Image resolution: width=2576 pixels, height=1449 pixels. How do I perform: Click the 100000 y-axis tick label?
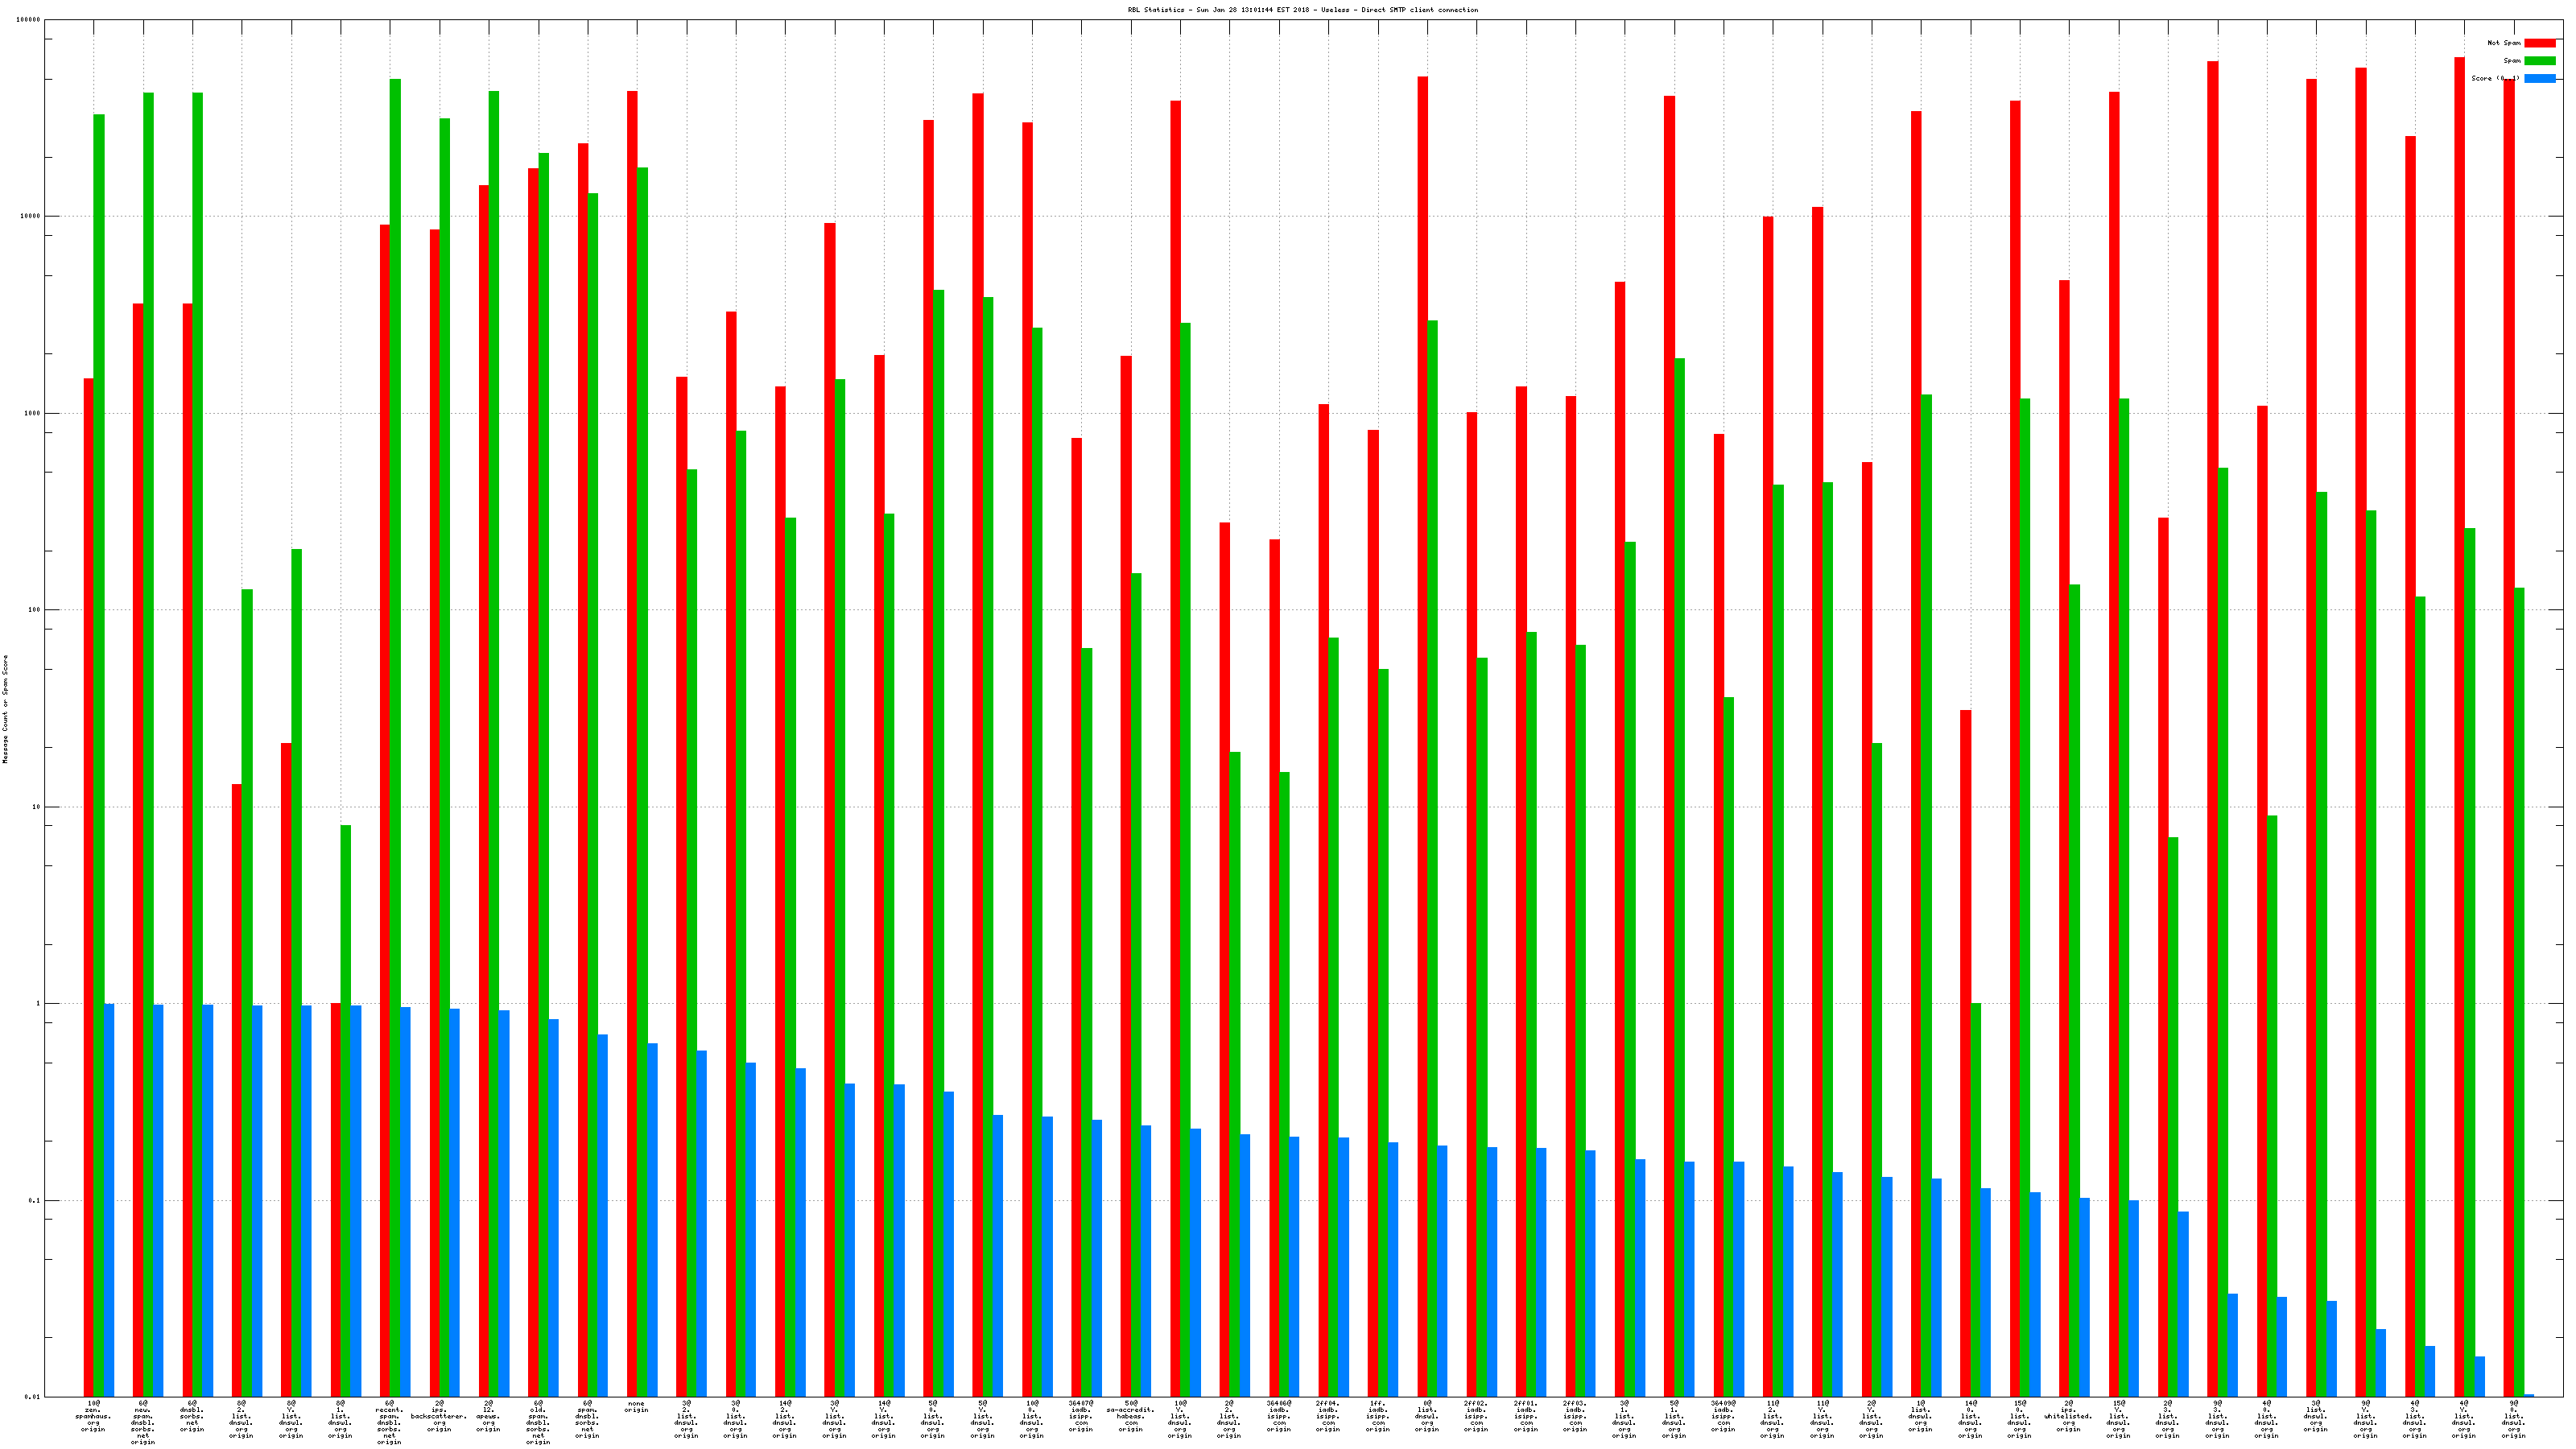point(28,20)
